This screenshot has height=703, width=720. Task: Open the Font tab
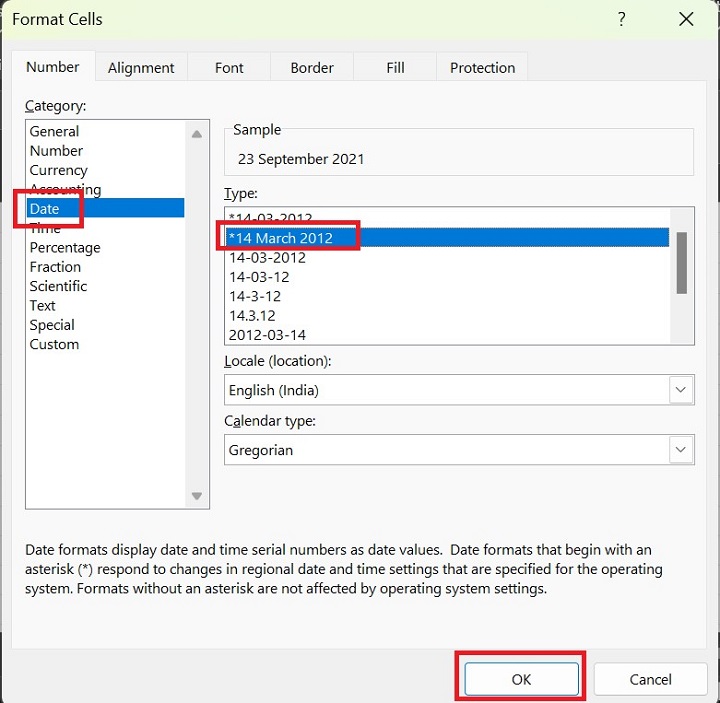(229, 68)
